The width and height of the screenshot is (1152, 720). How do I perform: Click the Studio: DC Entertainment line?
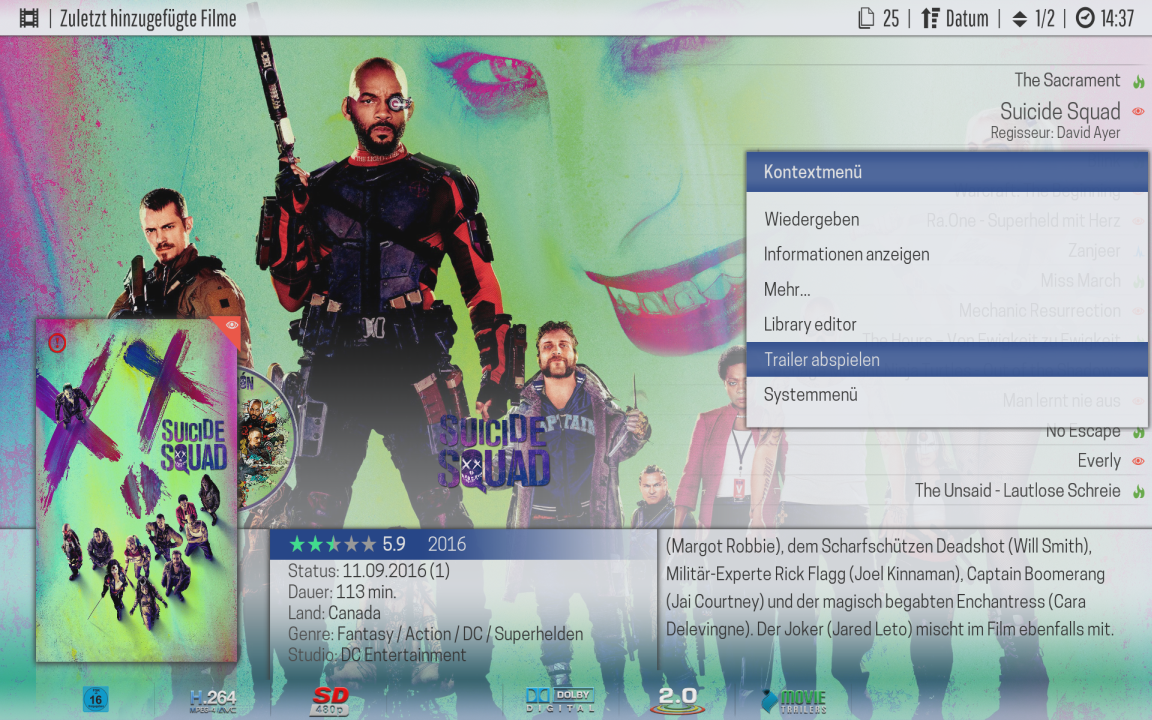[376, 655]
